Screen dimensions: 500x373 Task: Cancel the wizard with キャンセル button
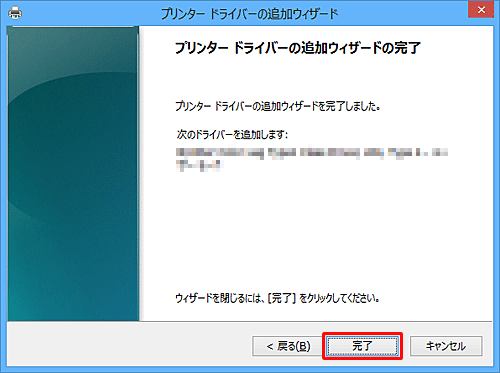(446, 346)
